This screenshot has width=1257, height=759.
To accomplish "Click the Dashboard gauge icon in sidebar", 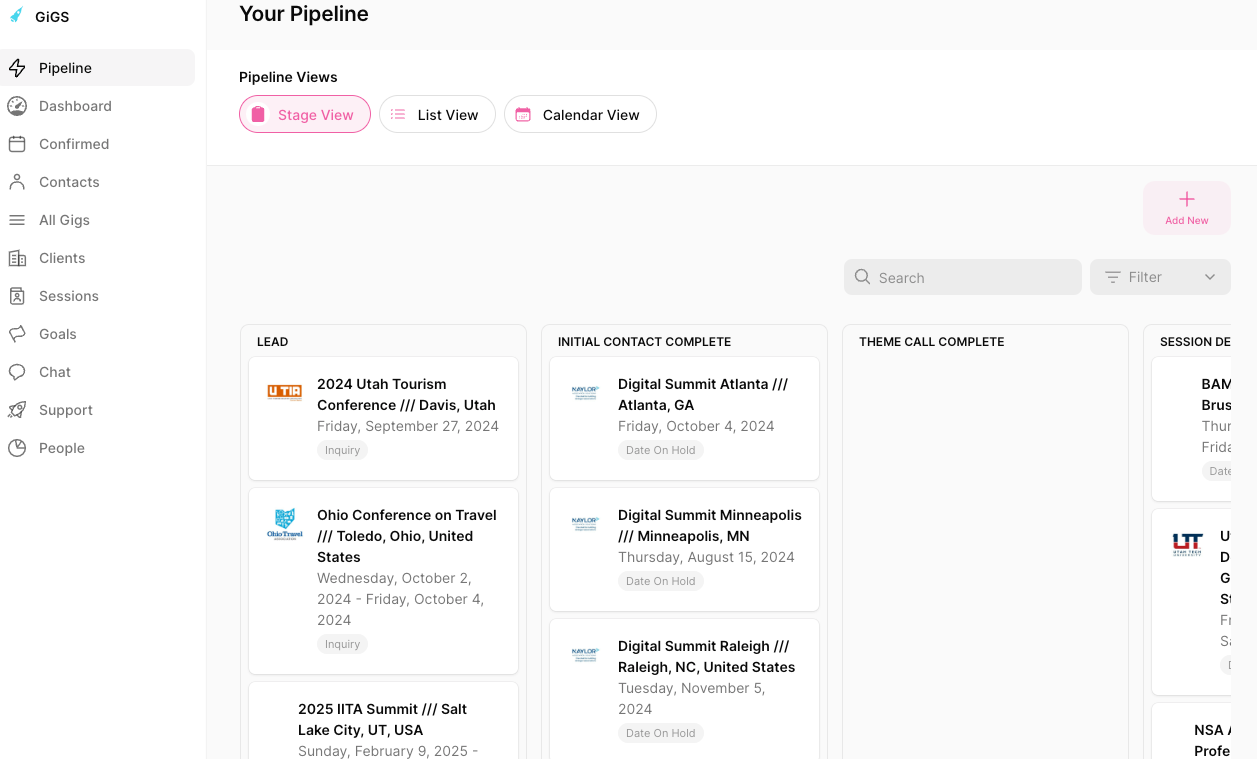I will point(17,106).
